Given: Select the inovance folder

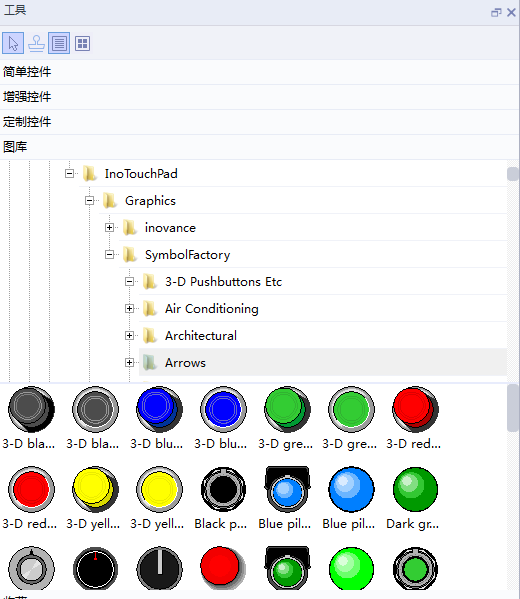Looking at the screenshot, I should (170, 228).
